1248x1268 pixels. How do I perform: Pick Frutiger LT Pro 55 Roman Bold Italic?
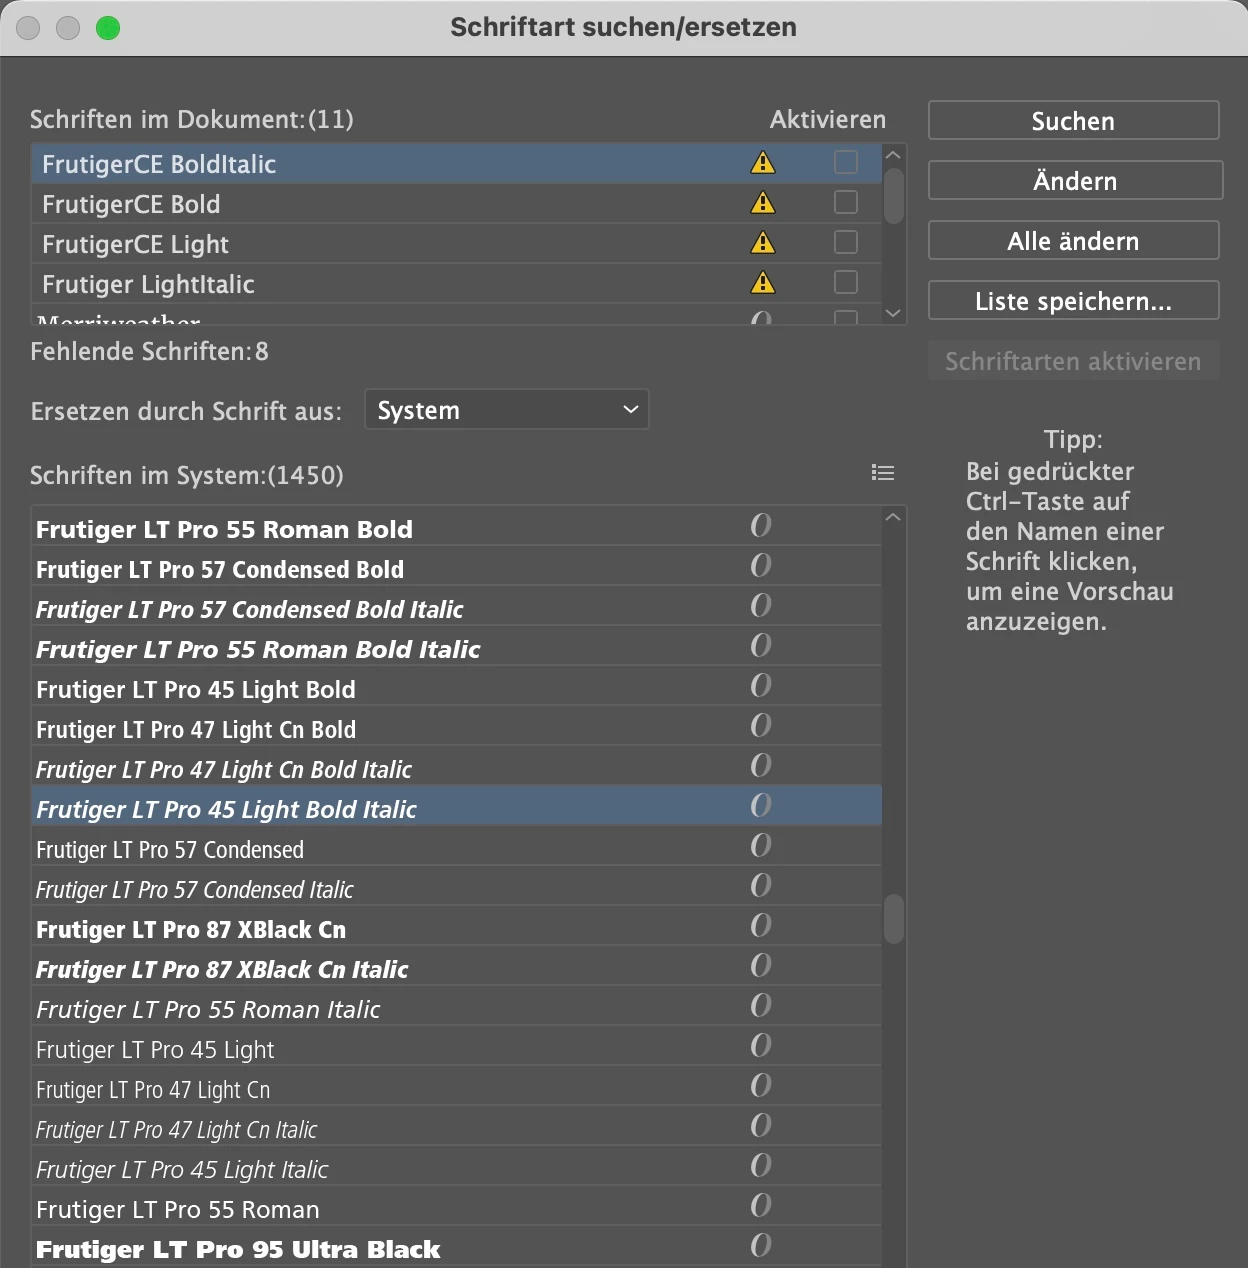click(456, 648)
